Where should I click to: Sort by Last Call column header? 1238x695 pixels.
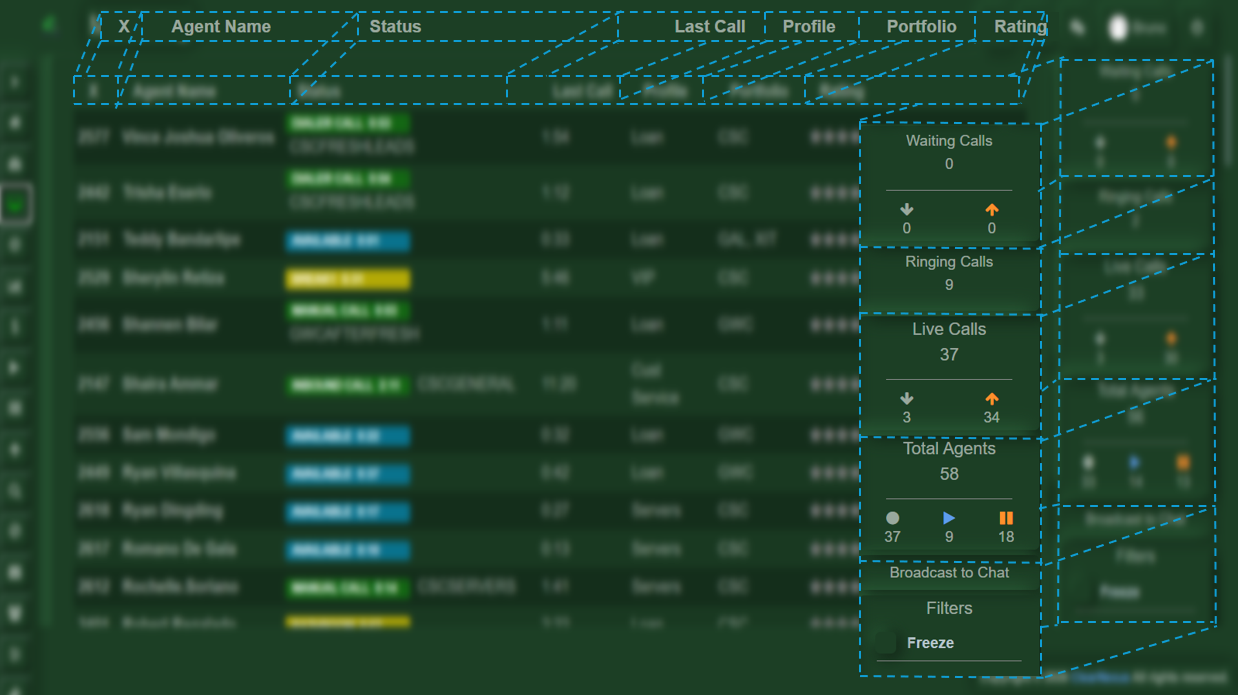click(709, 27)
